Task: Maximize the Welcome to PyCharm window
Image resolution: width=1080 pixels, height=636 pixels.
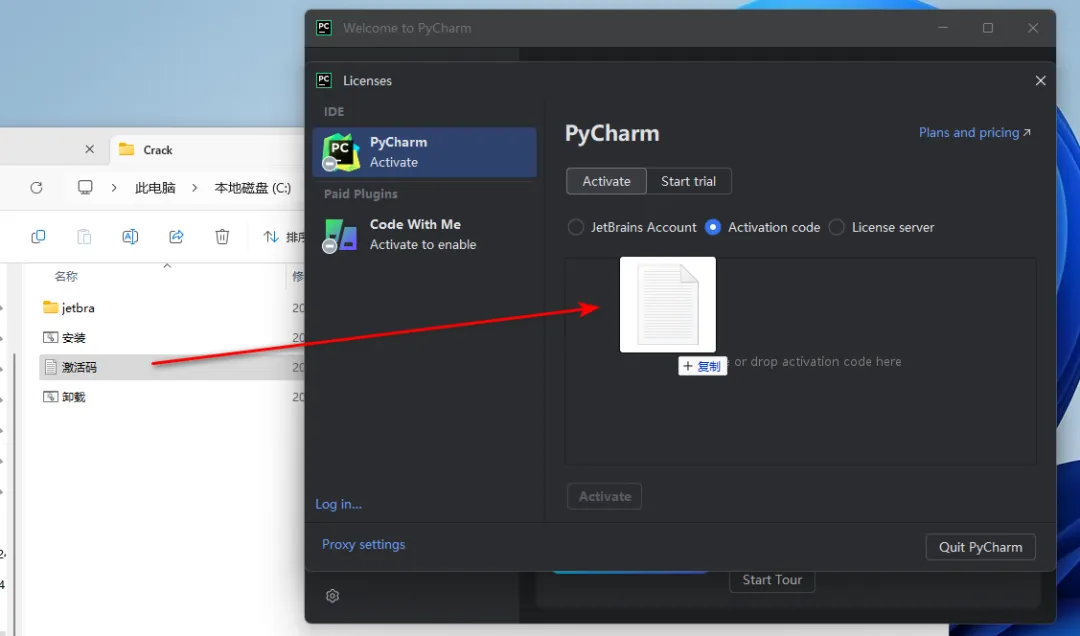Action: pyautogui.click(x=988, y=28)
